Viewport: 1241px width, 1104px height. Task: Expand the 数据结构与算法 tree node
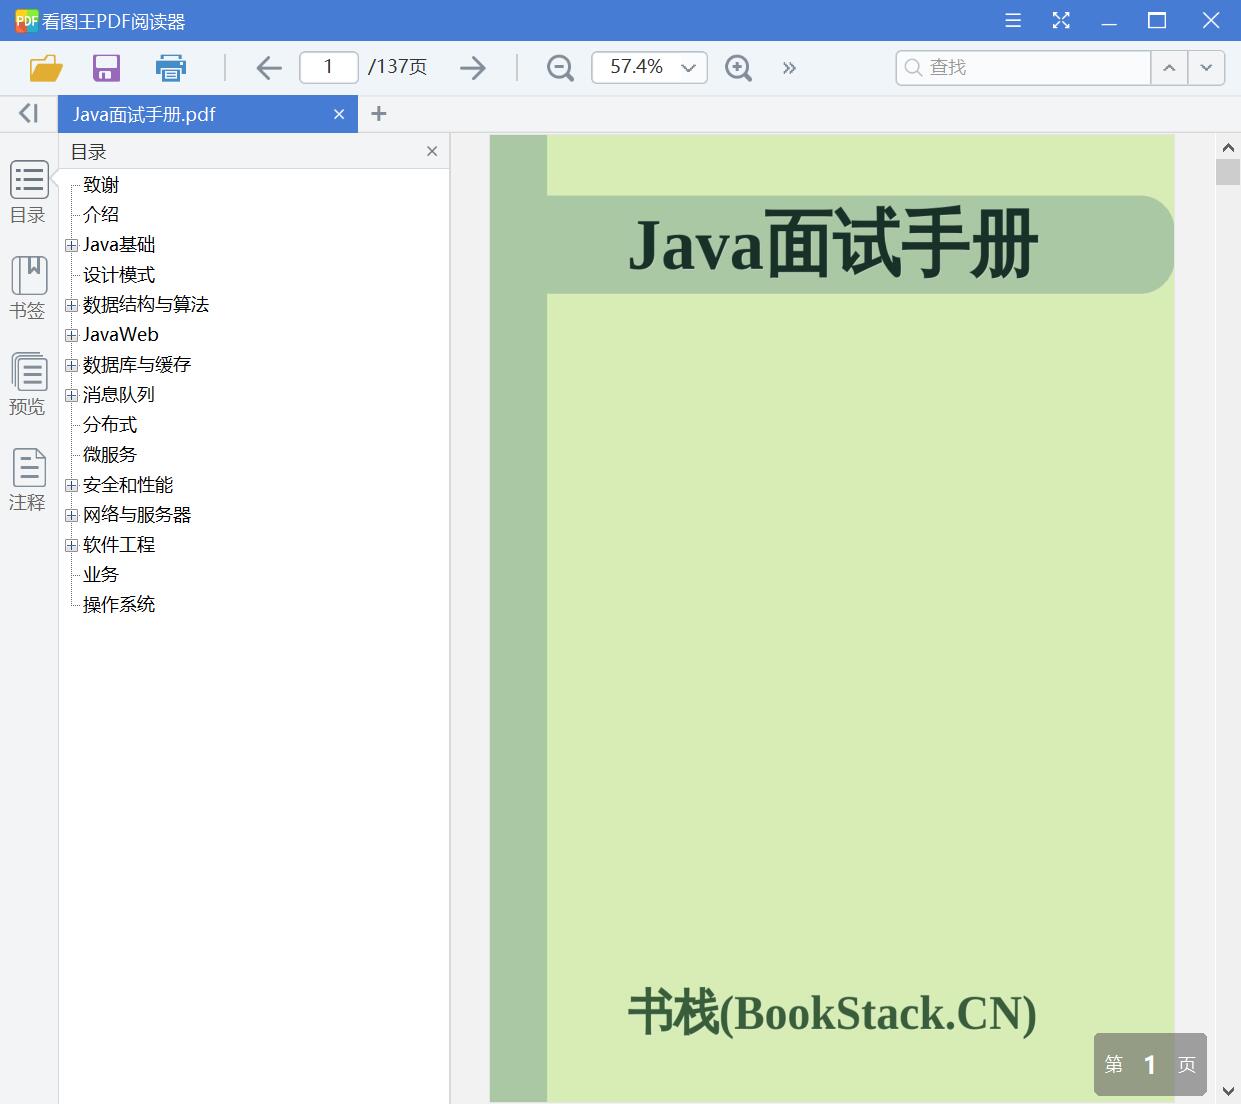[72, 305]
